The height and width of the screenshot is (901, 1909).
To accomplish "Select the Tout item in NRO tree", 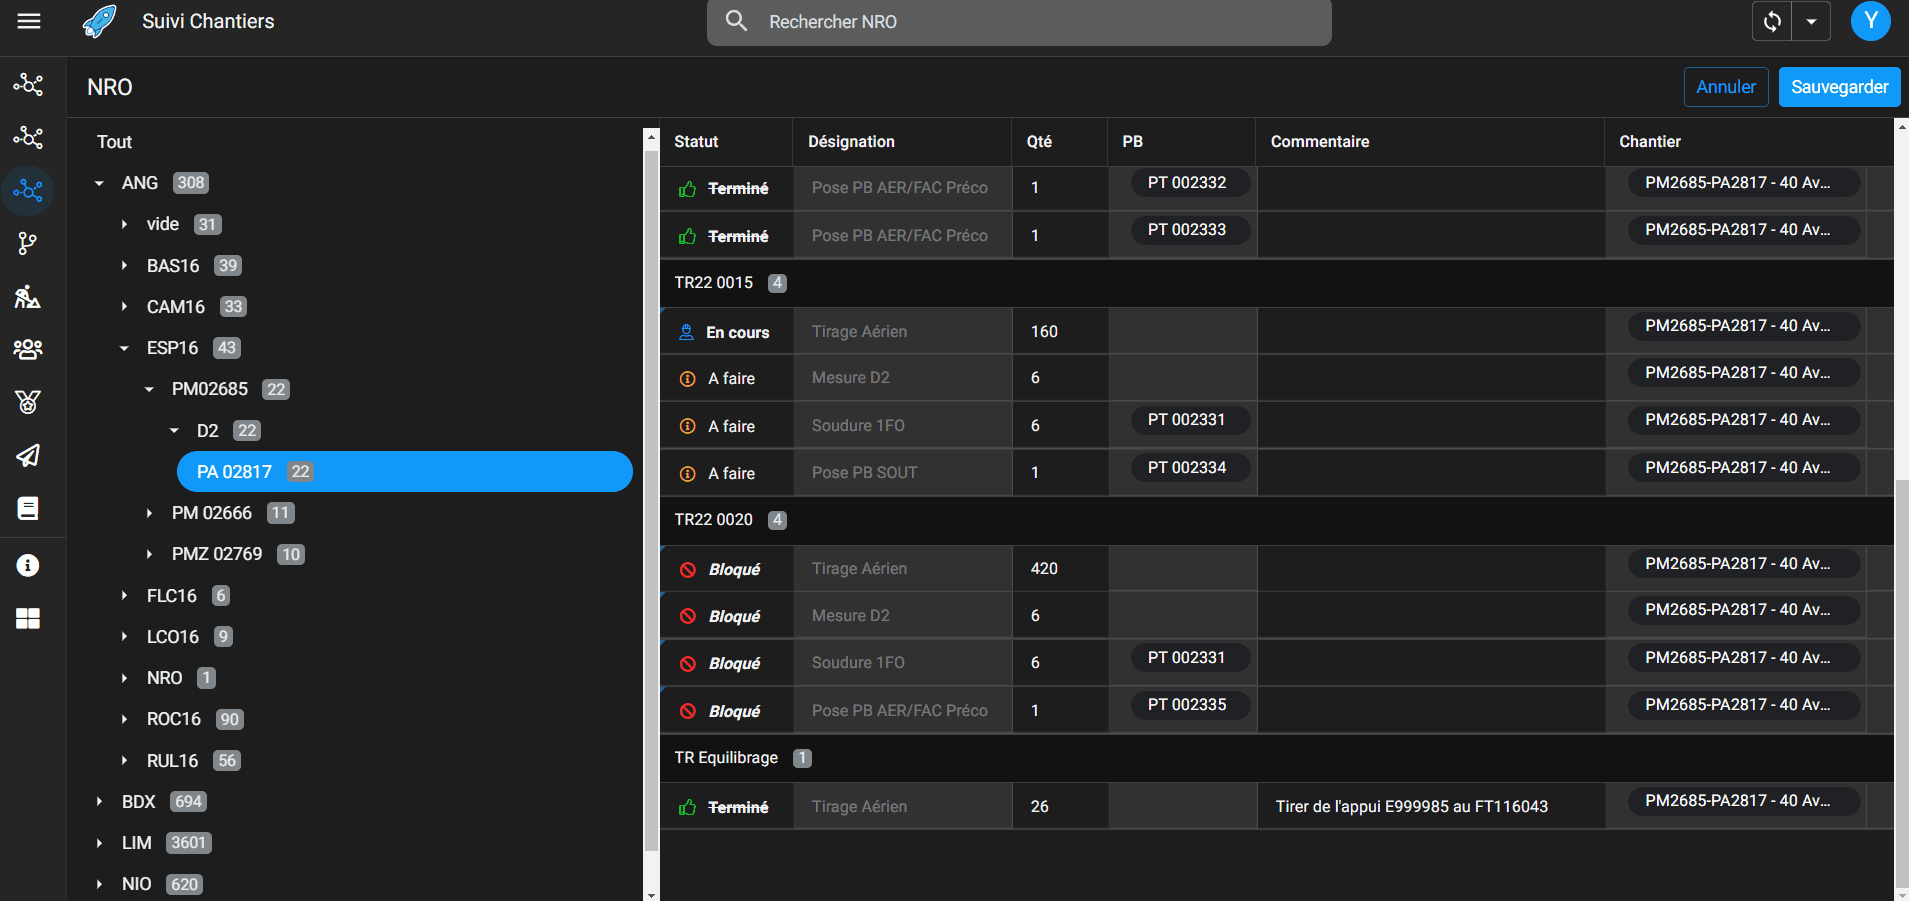I will click(114, 142).
